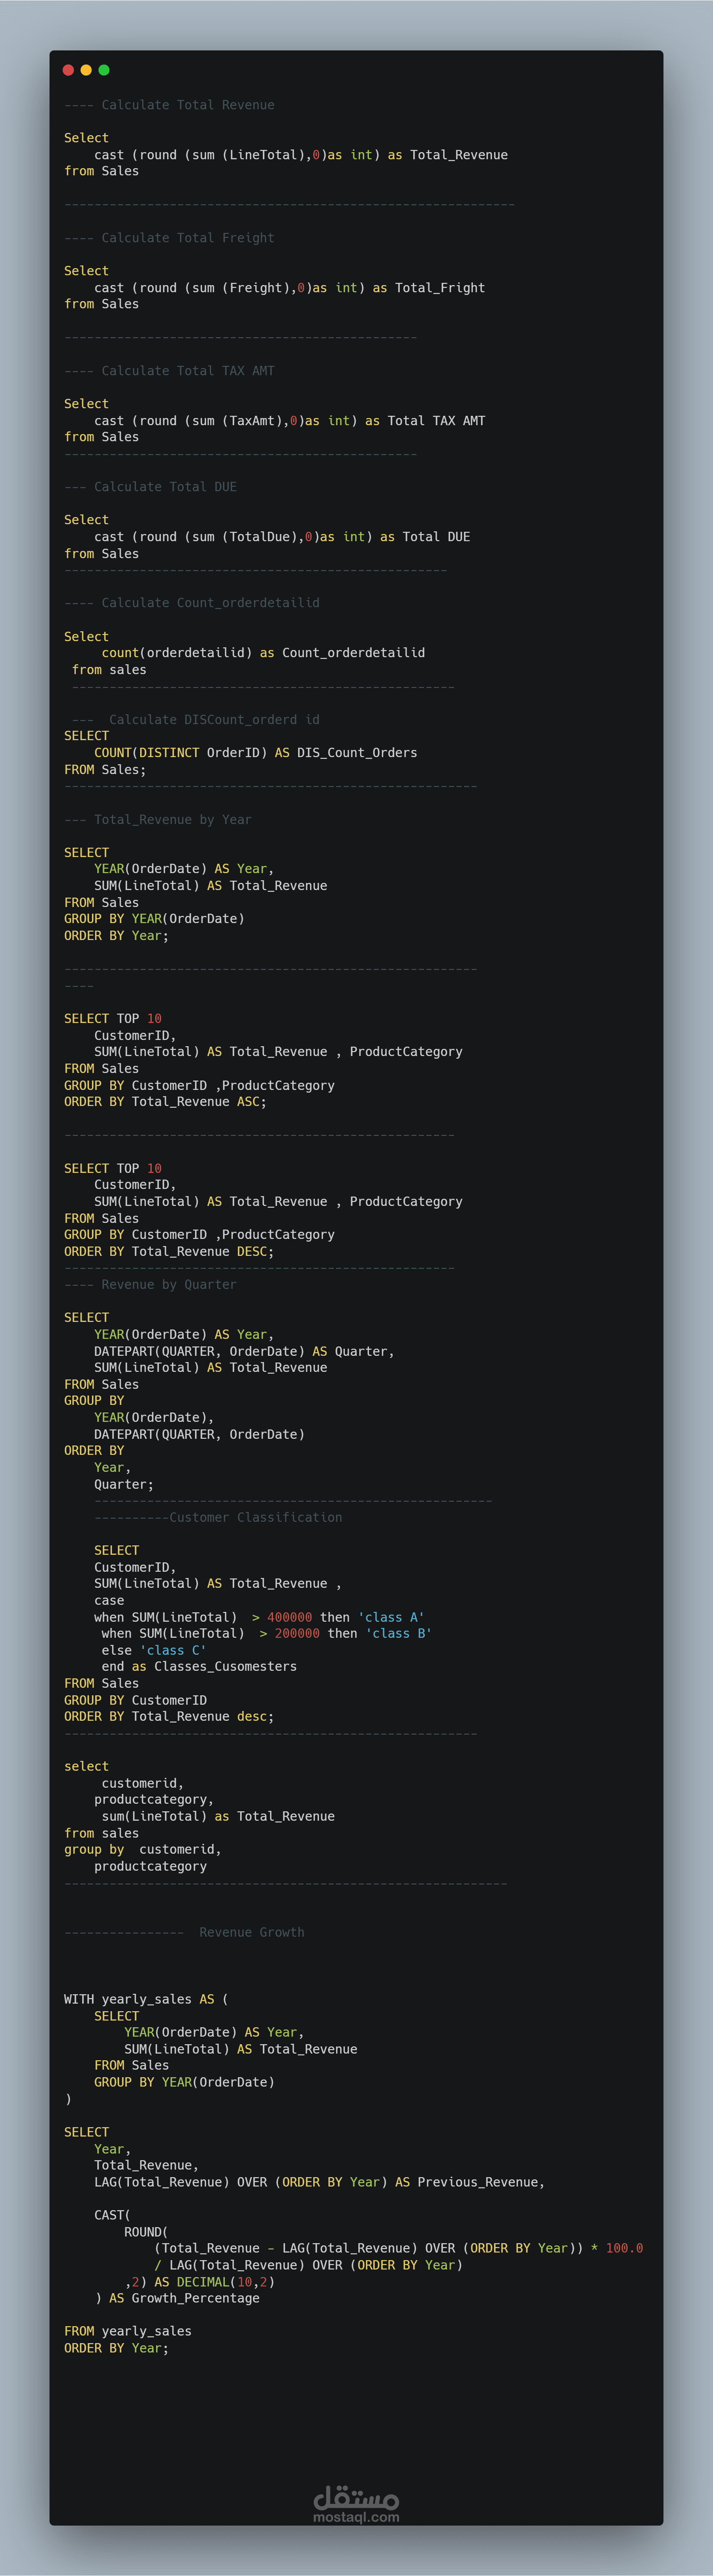Image resolution: width=713 pixels, height=2576 pixels.
Task: Click the comment "Customer Classification"
Action: 218,1518
